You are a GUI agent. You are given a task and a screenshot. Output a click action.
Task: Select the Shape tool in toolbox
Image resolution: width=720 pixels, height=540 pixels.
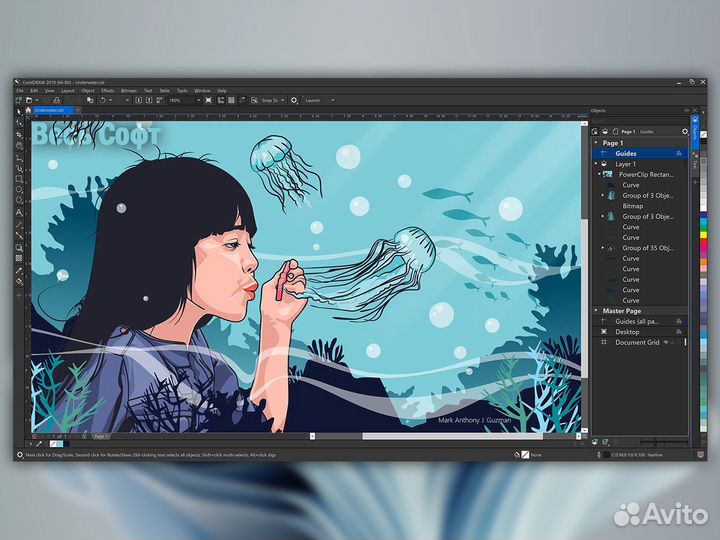pyautogui.click(x=19, y=123)
